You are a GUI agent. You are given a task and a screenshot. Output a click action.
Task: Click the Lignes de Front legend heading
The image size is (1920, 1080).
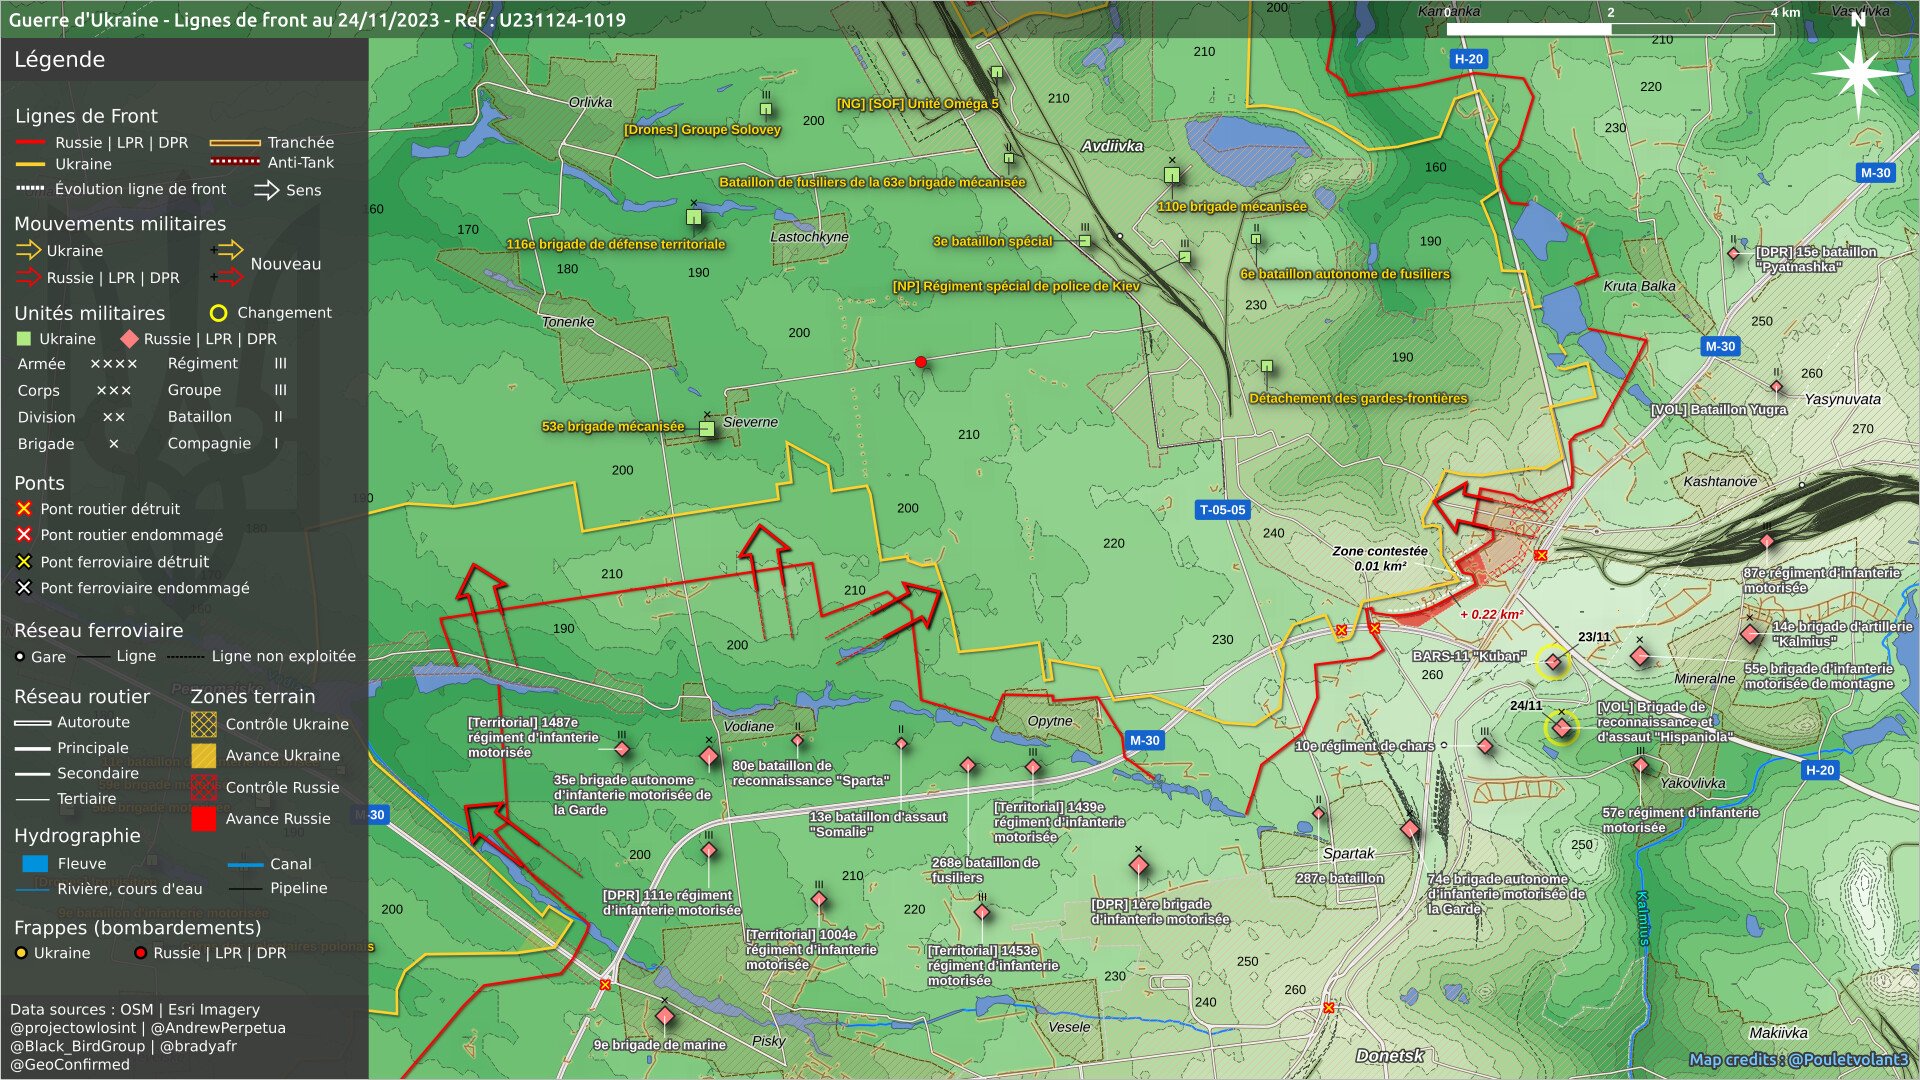86,116
